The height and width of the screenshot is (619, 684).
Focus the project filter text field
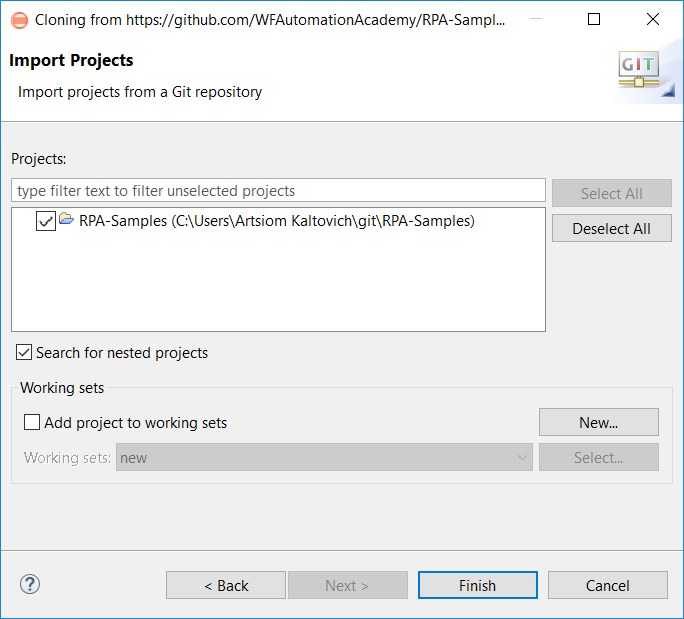click(x=278, y=190)
